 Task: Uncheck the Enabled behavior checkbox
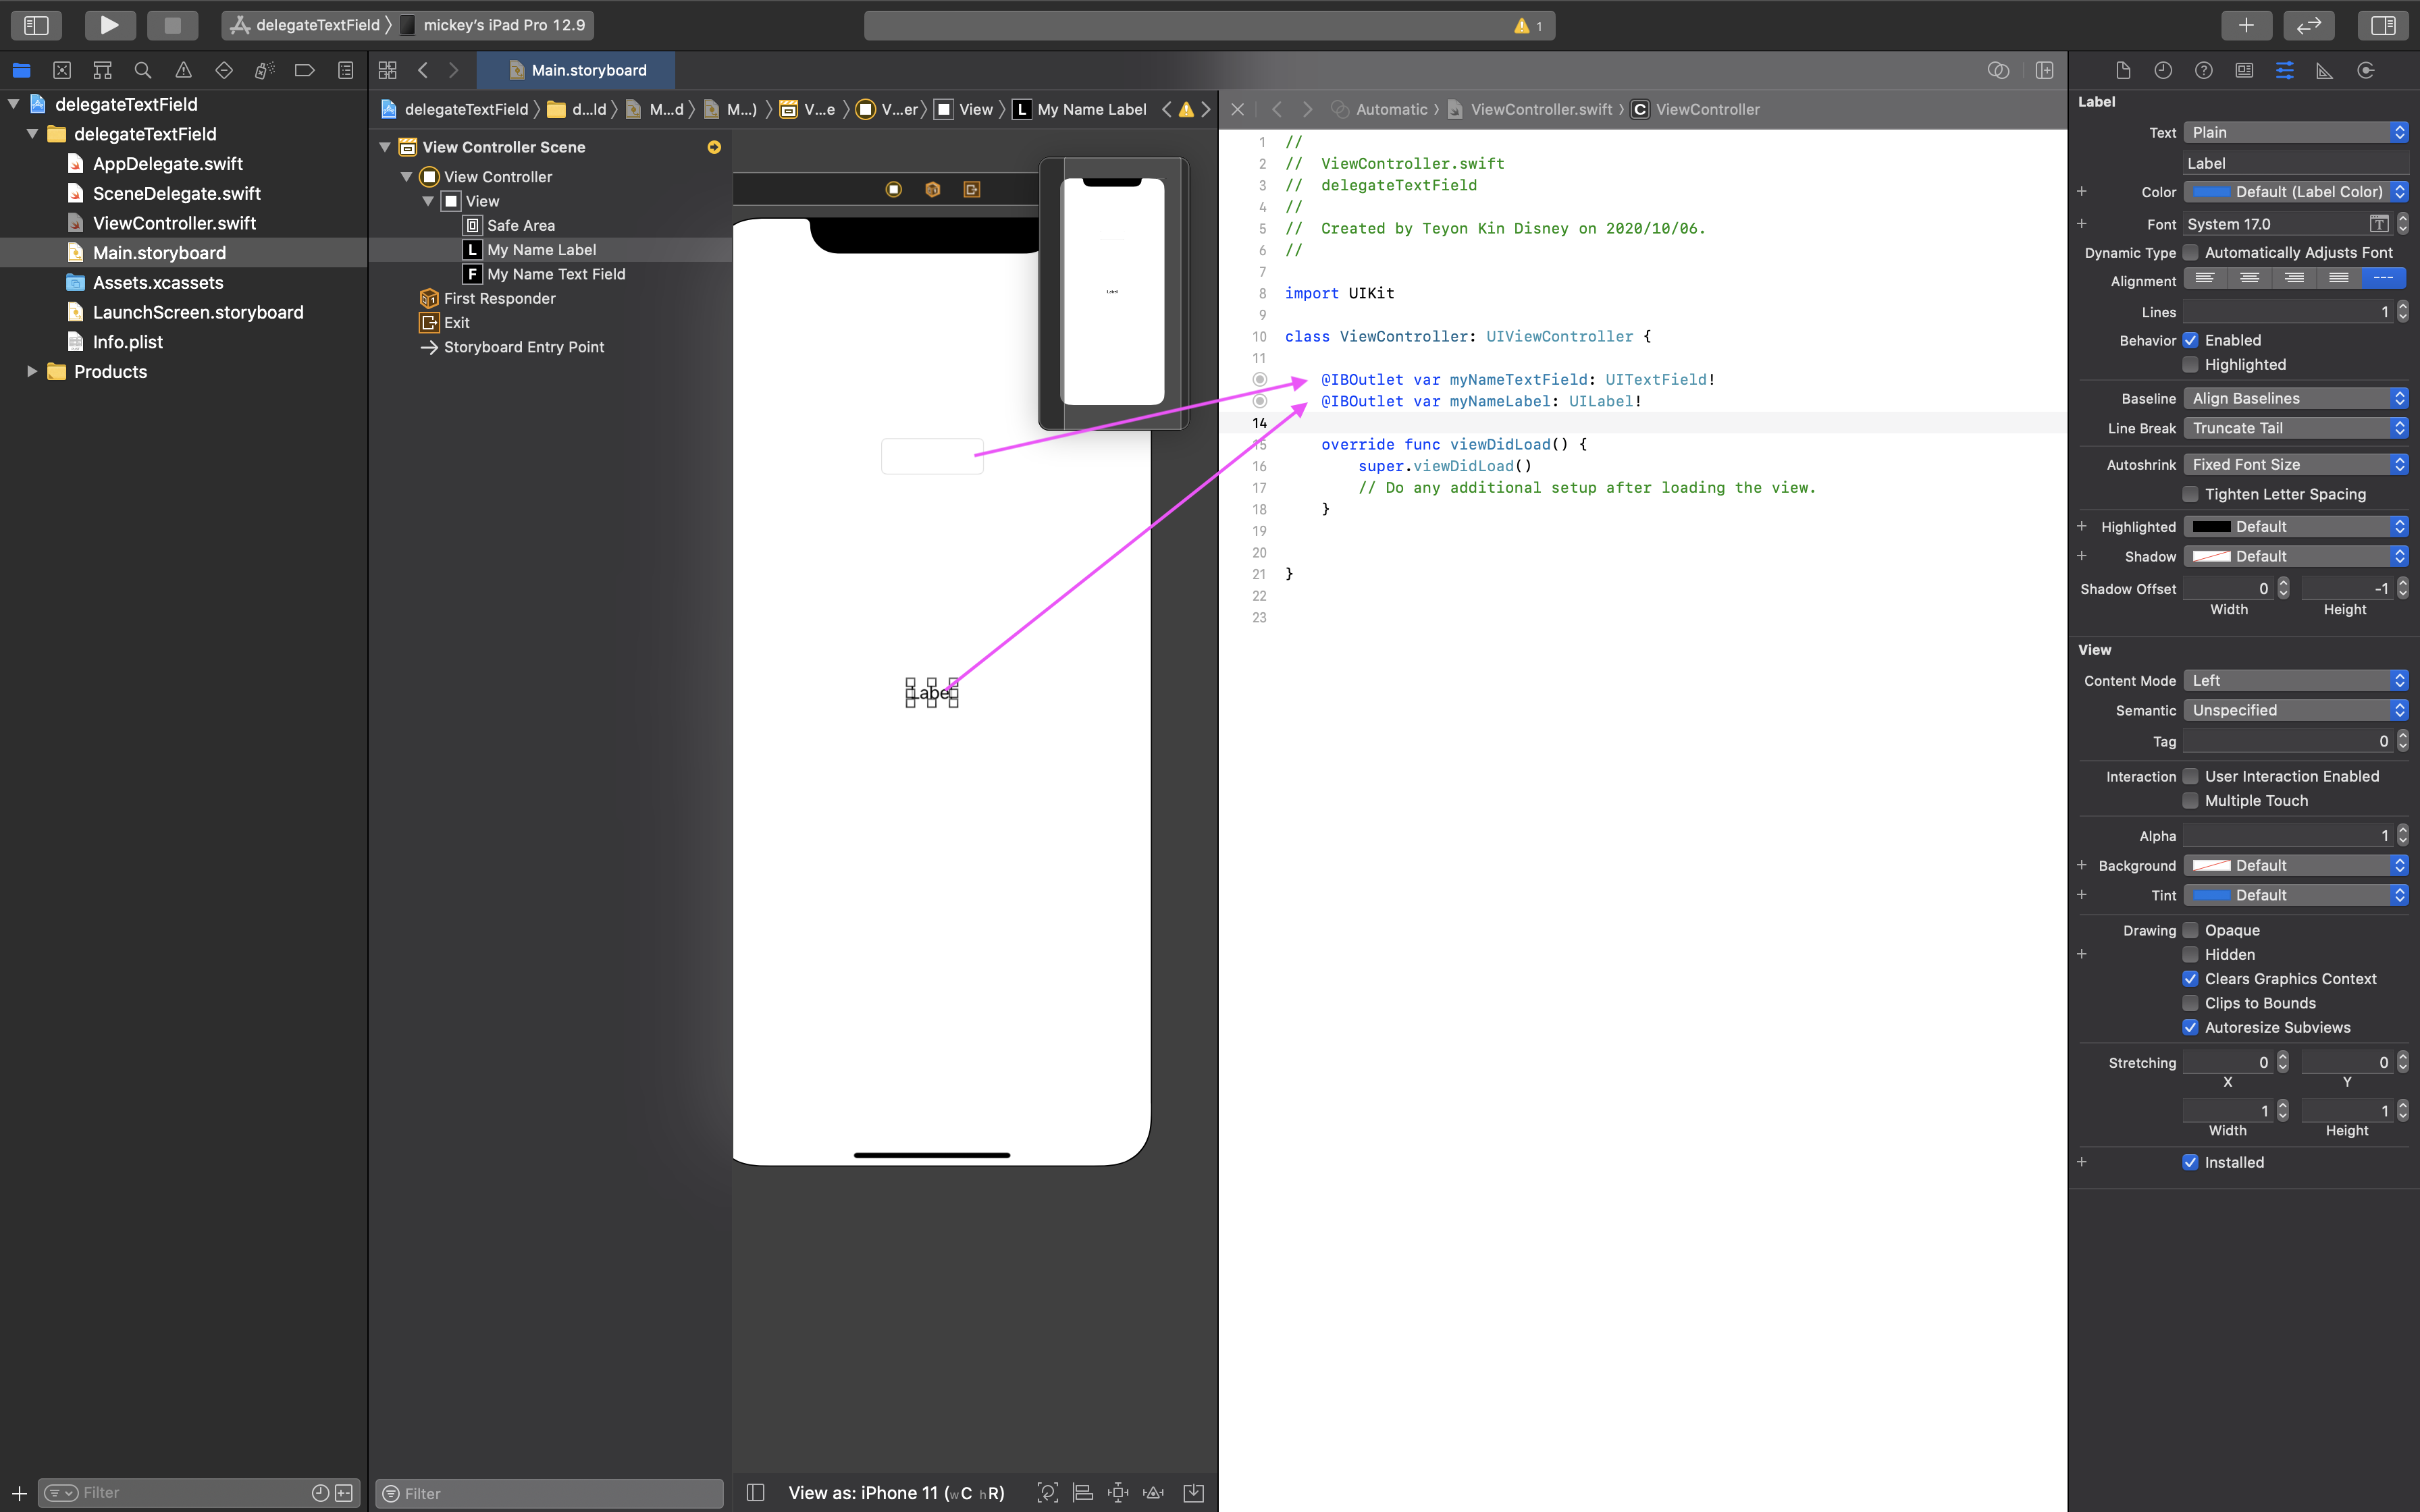click(2190, 340)
